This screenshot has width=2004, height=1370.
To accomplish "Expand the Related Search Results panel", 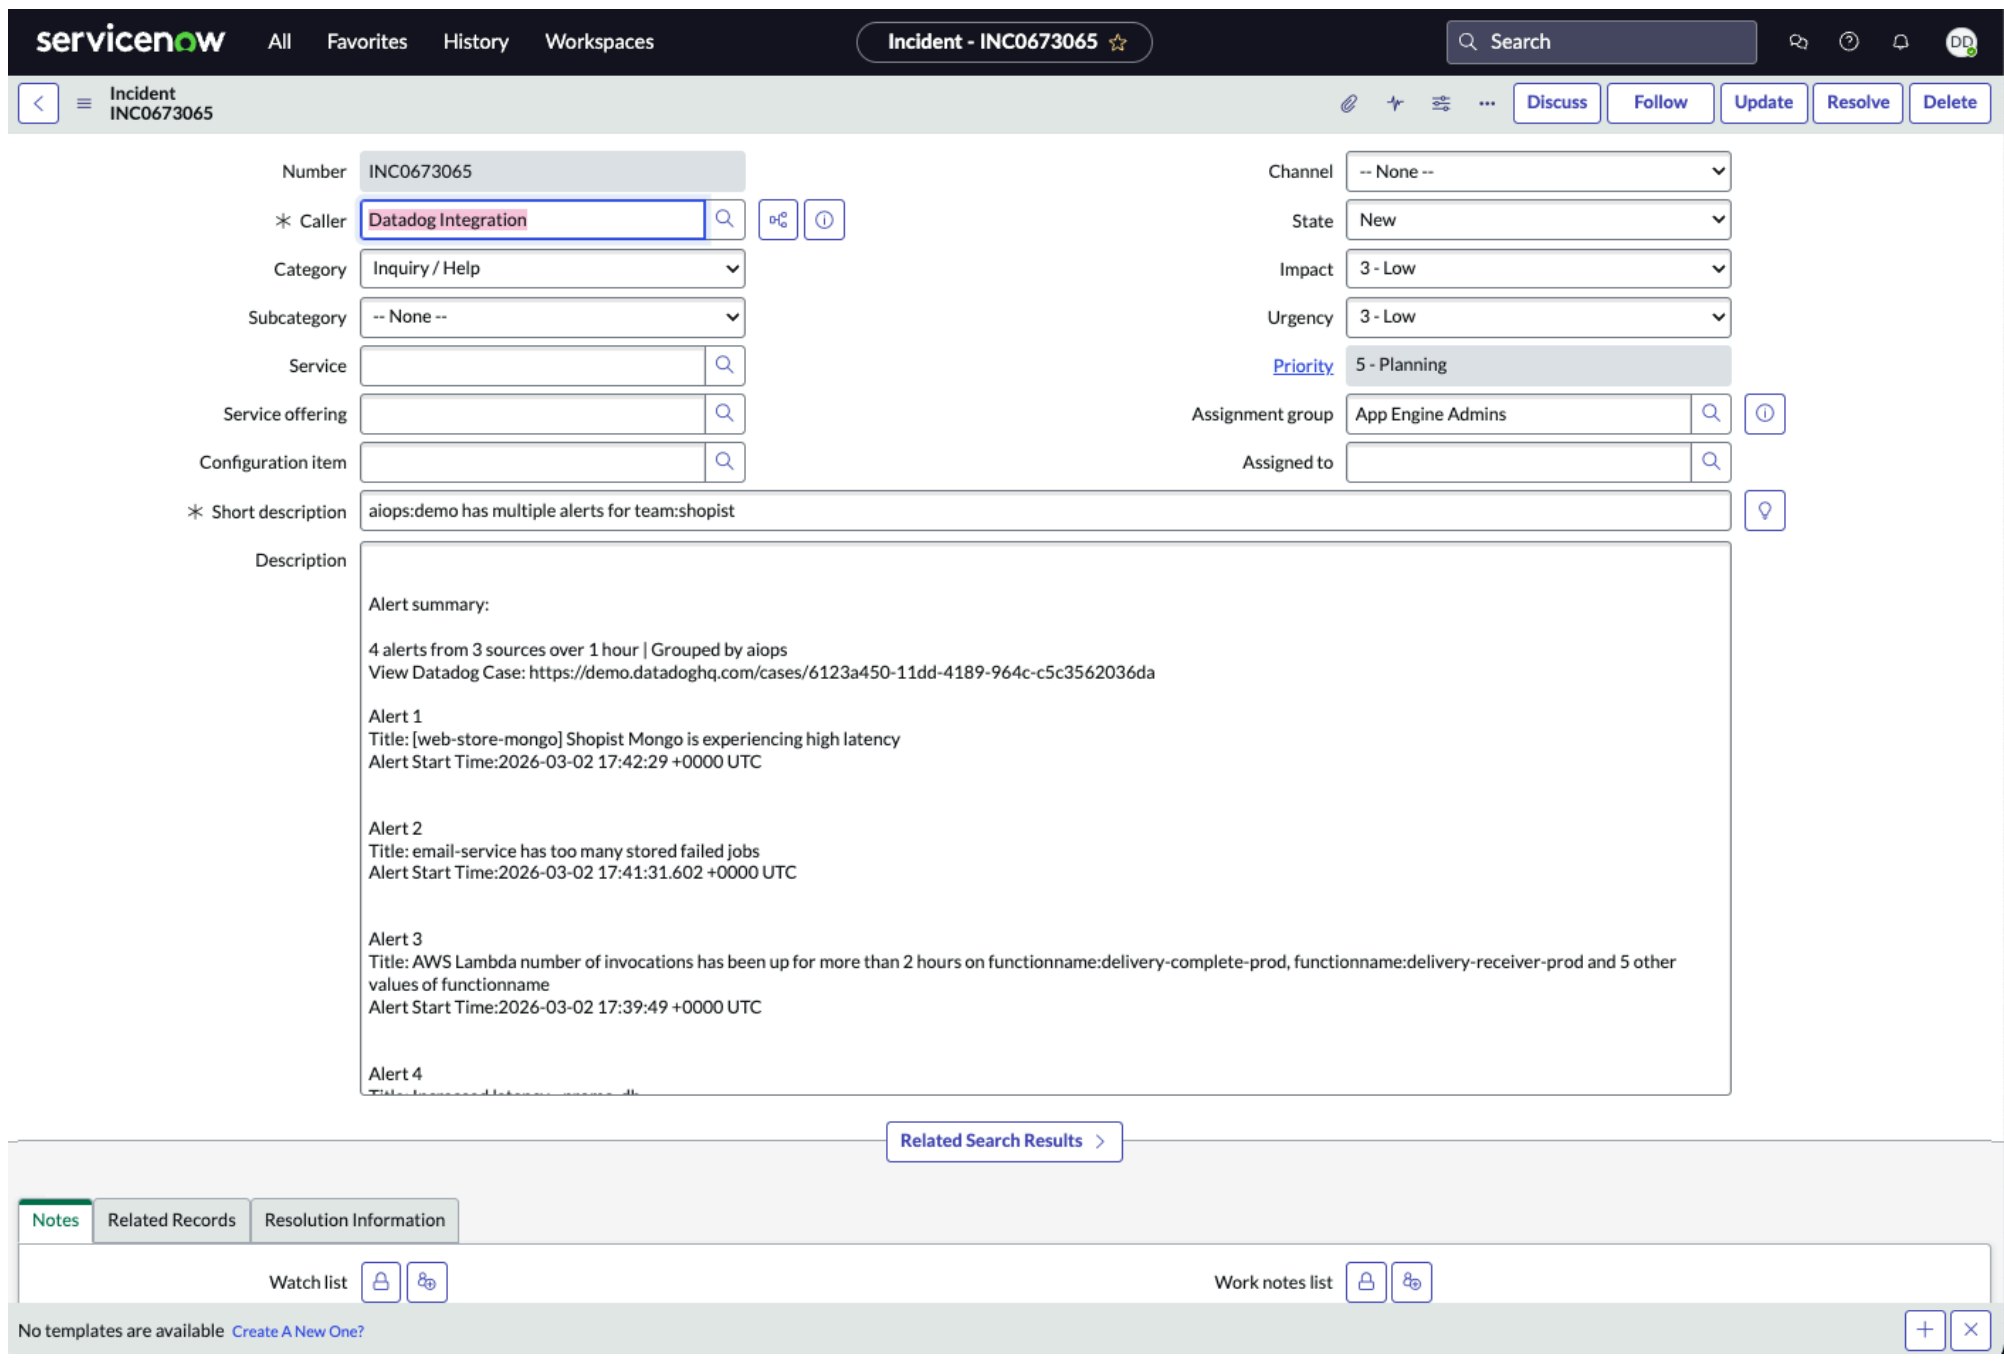I will [1004, 1141].
